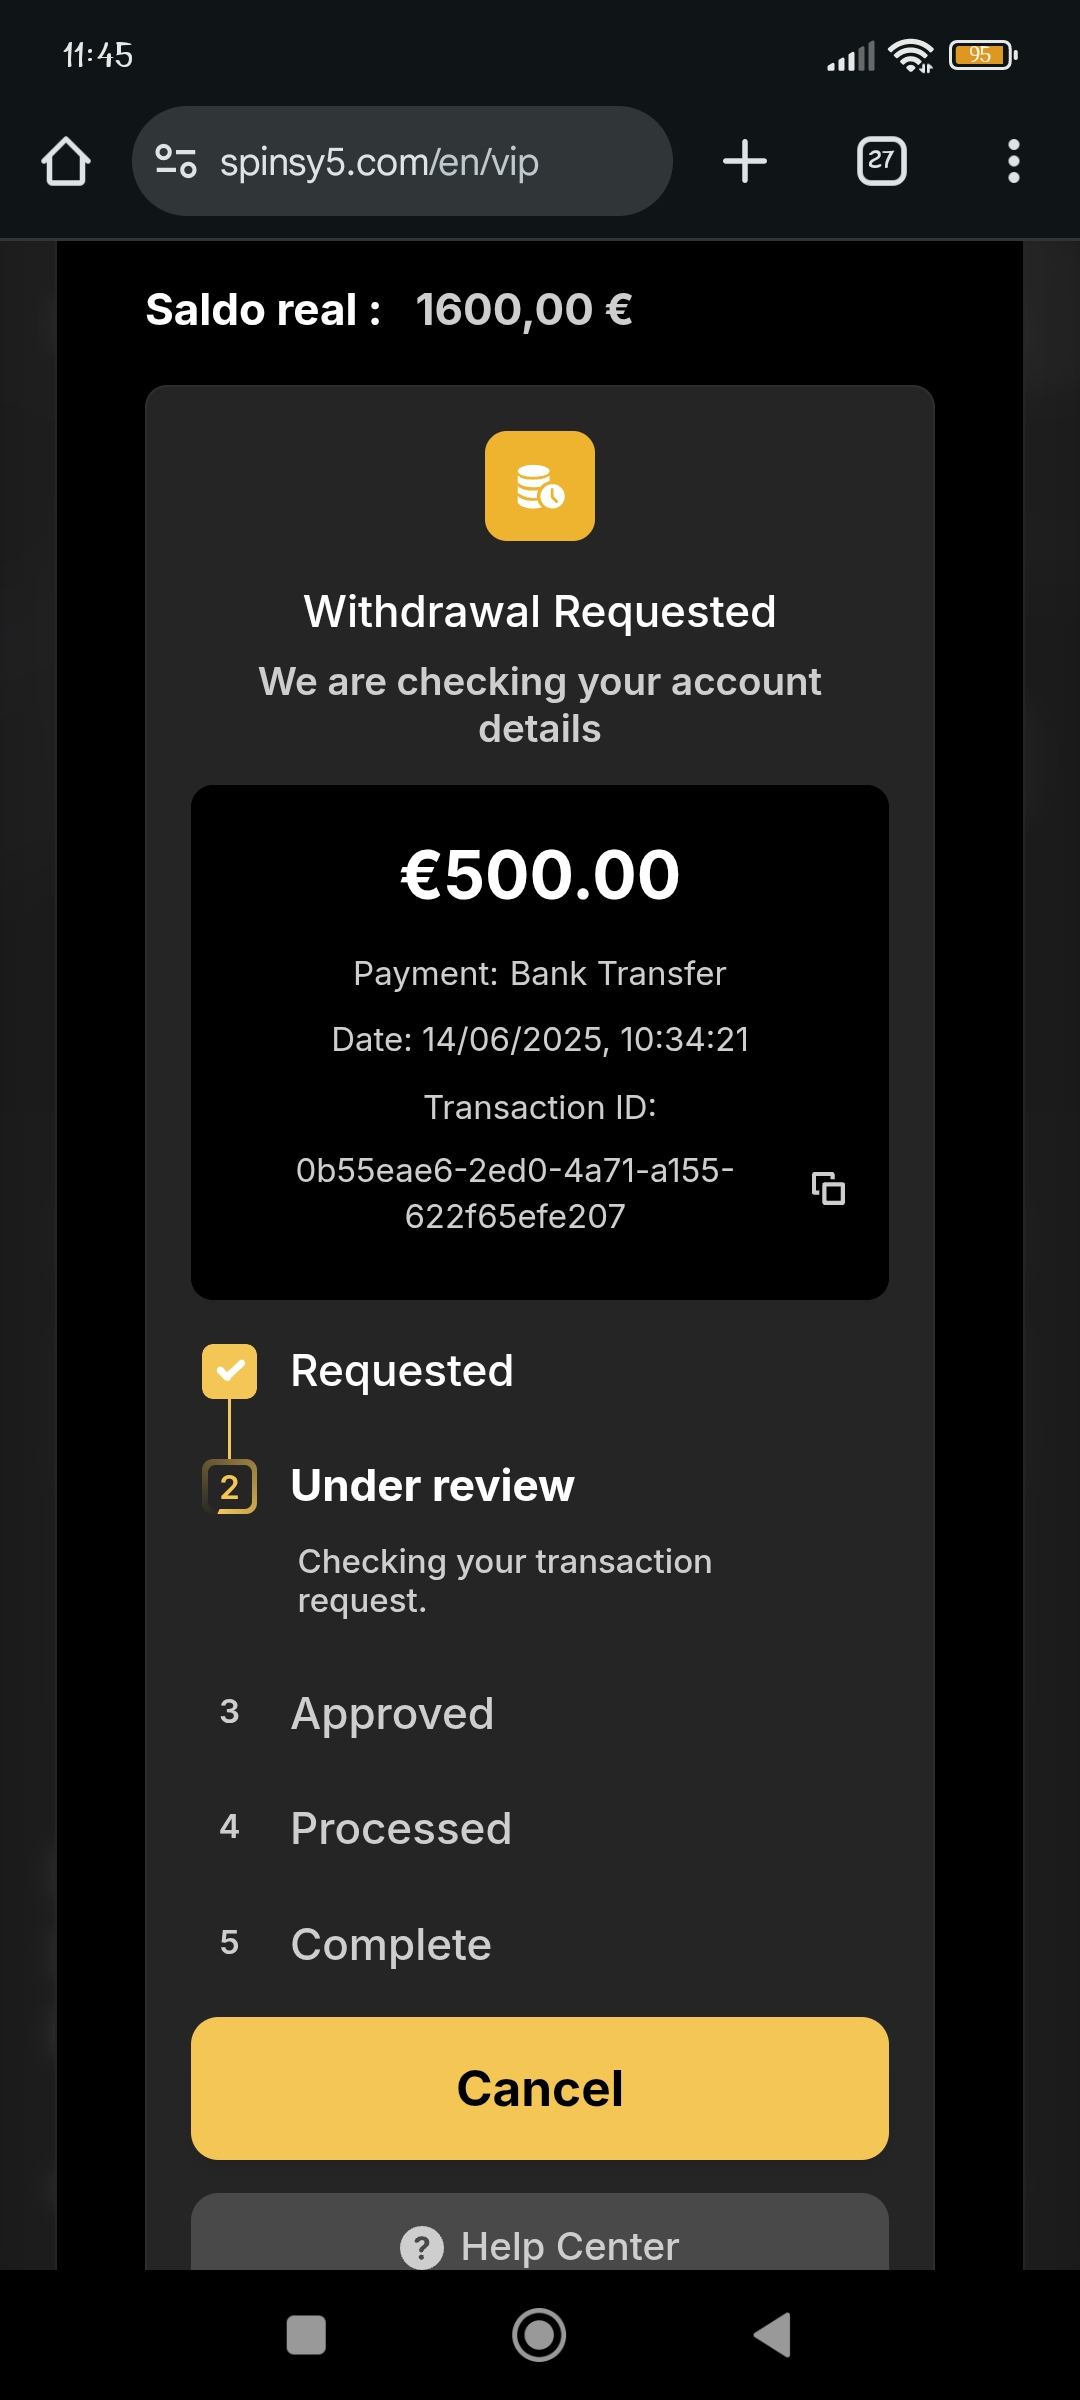Open the tab switcher showing 27

(x=881, y=161)
